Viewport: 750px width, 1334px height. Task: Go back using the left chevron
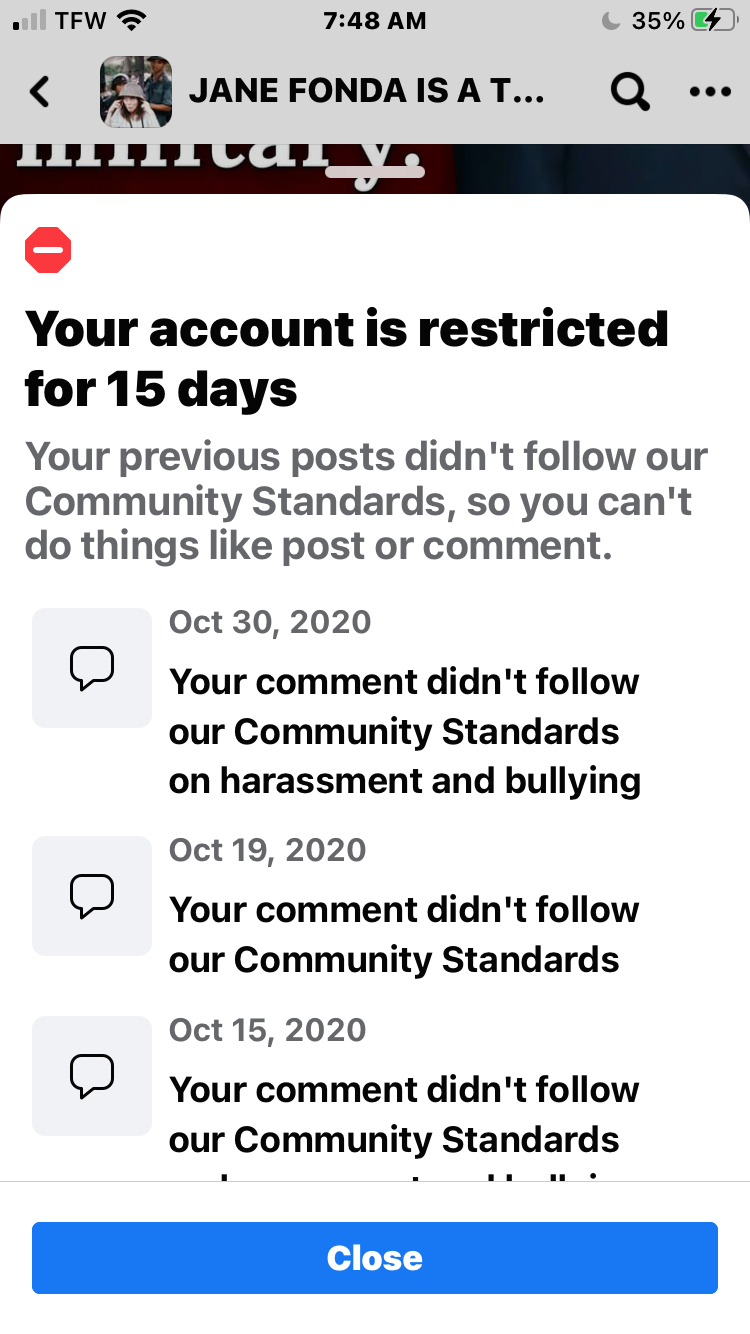point(40,92)
